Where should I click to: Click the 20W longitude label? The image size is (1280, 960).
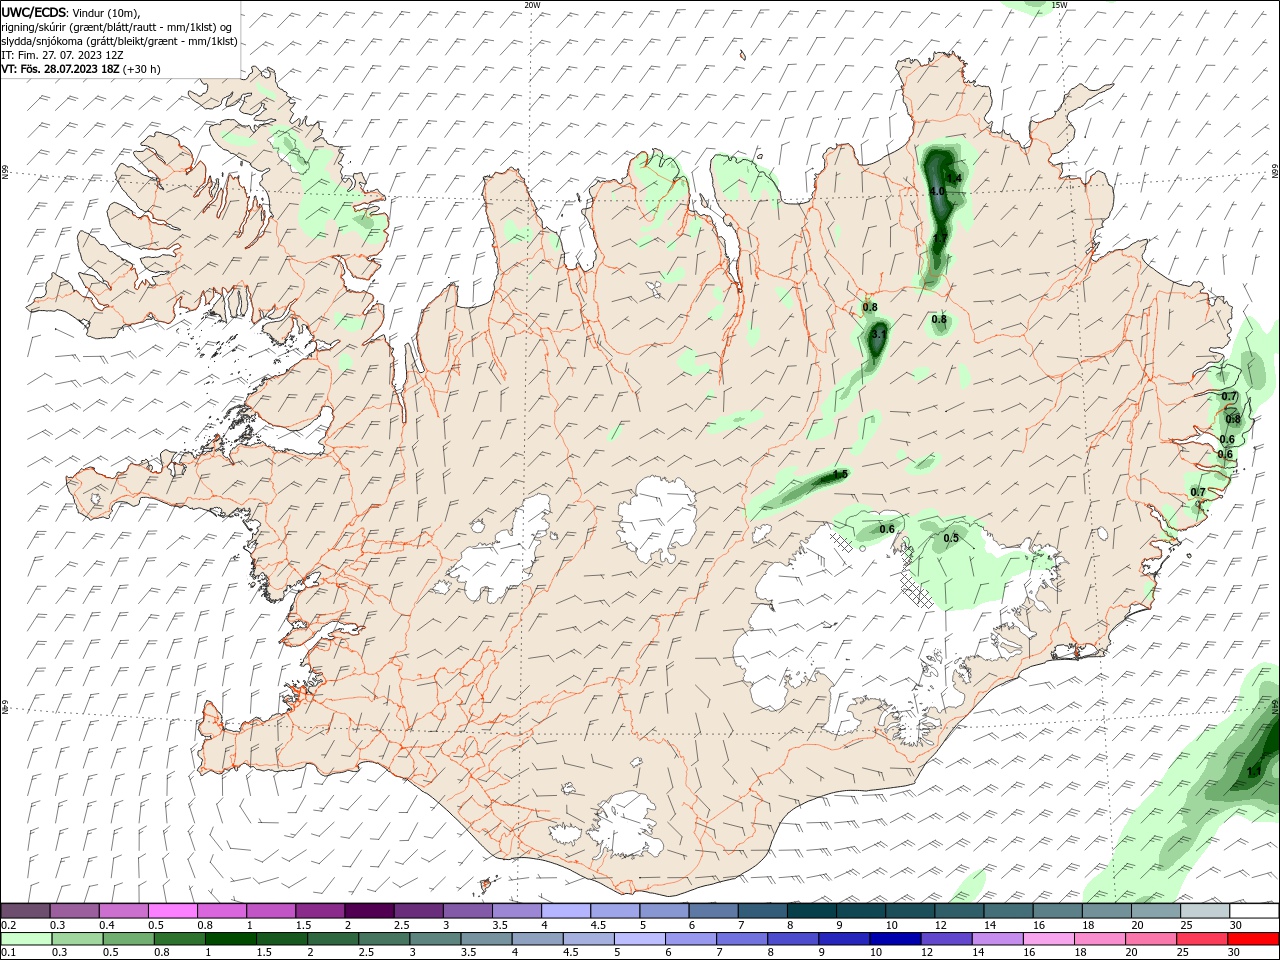(x=532, y=5)
